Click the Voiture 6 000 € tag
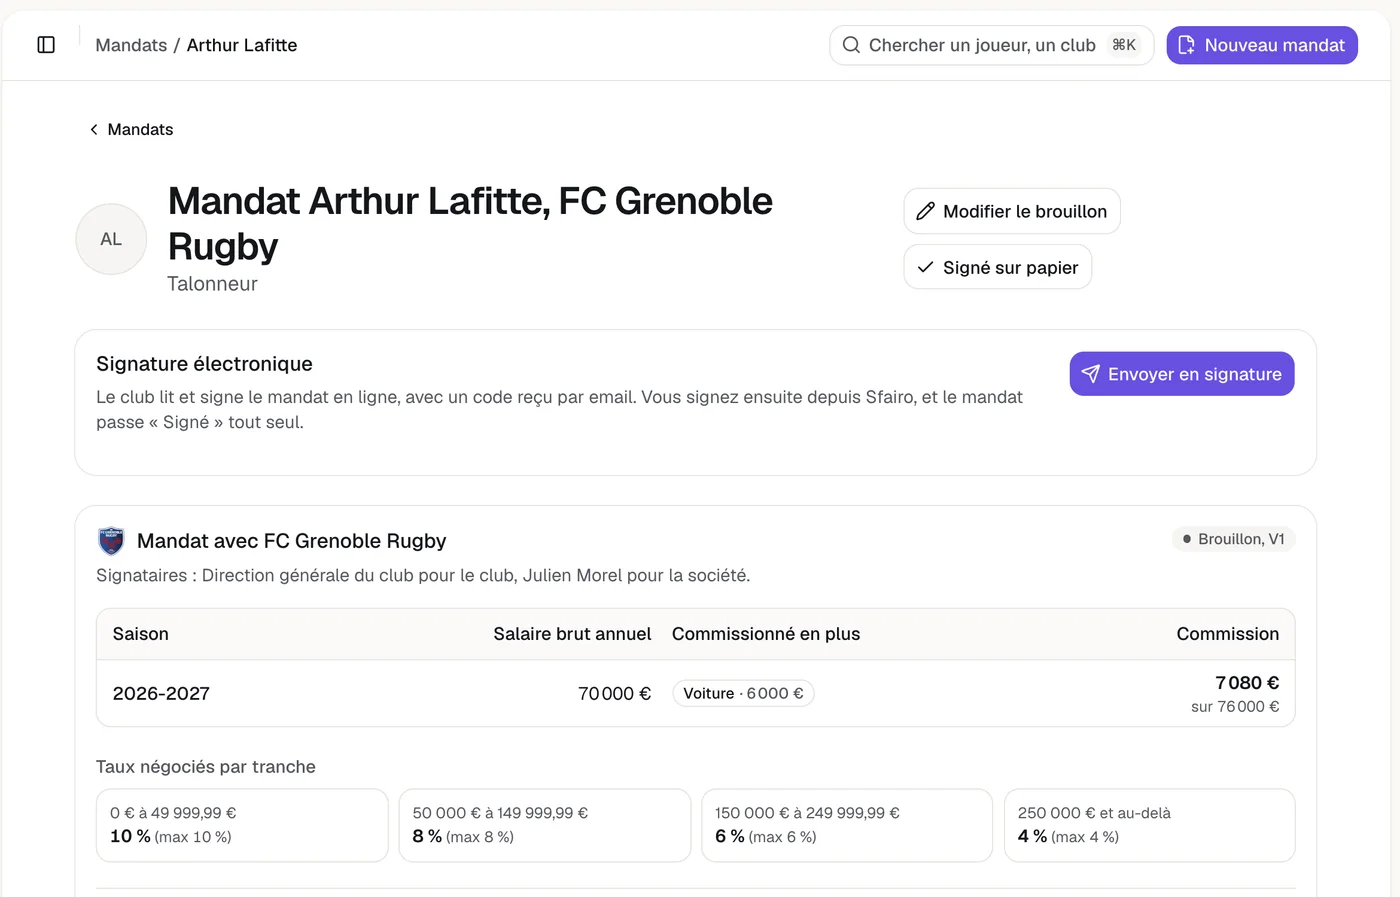Viewport: 1400px width, 897px height. click(743, 693)
